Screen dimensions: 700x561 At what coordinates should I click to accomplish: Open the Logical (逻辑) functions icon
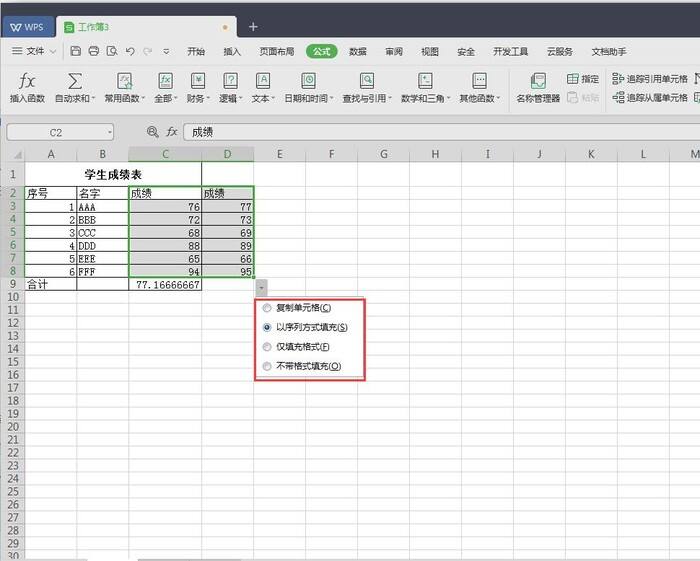[x=230, y=81]
